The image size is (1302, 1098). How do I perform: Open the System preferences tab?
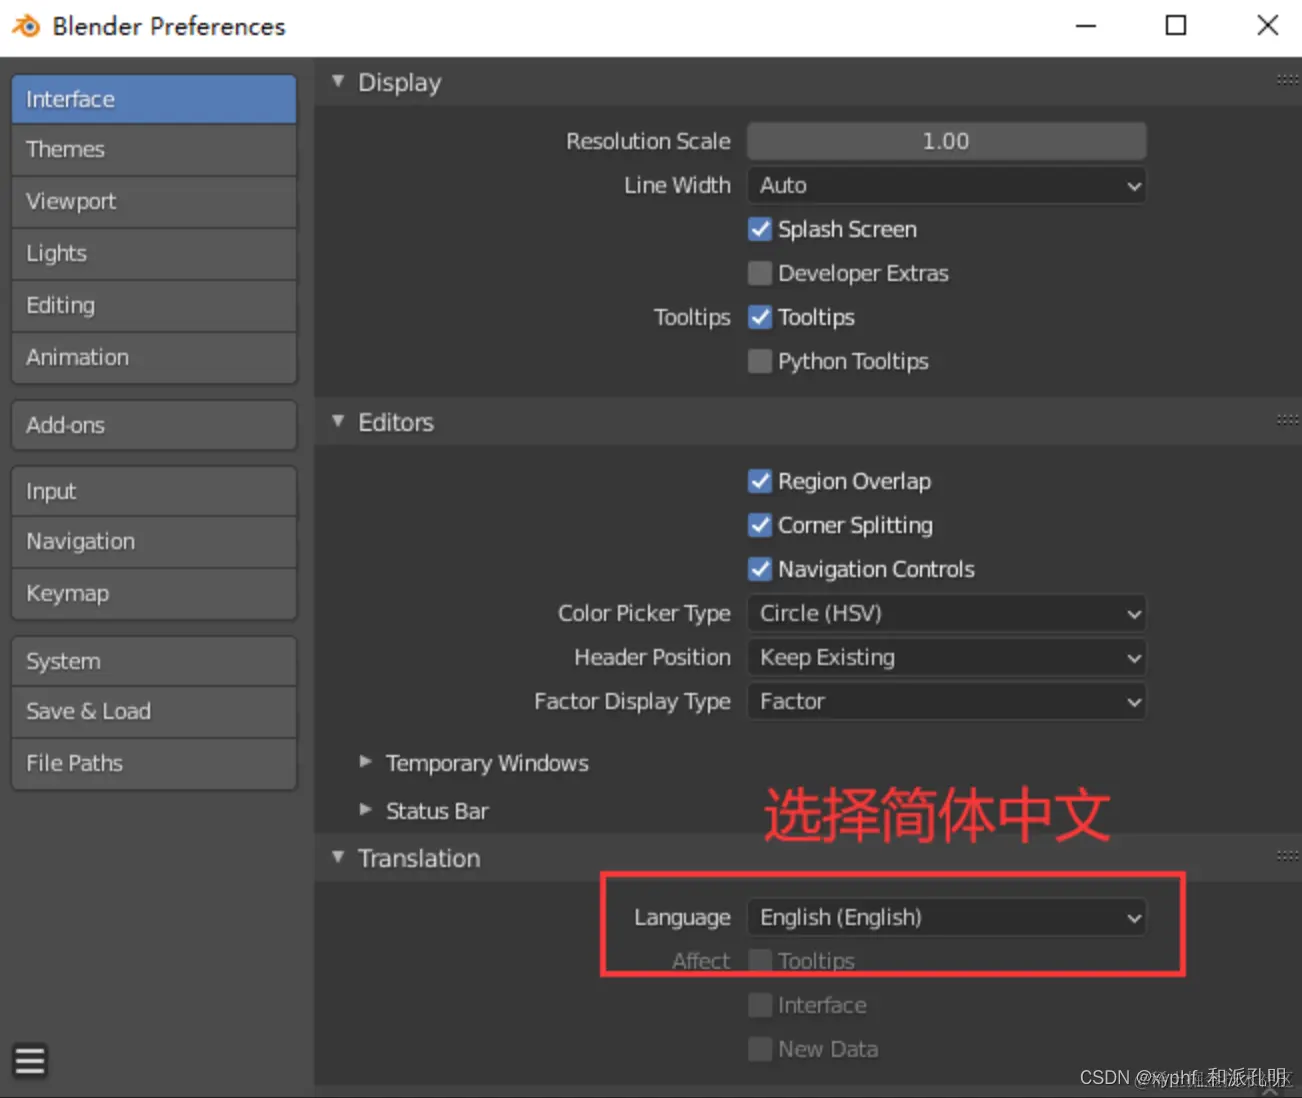[x=154, y=661]
